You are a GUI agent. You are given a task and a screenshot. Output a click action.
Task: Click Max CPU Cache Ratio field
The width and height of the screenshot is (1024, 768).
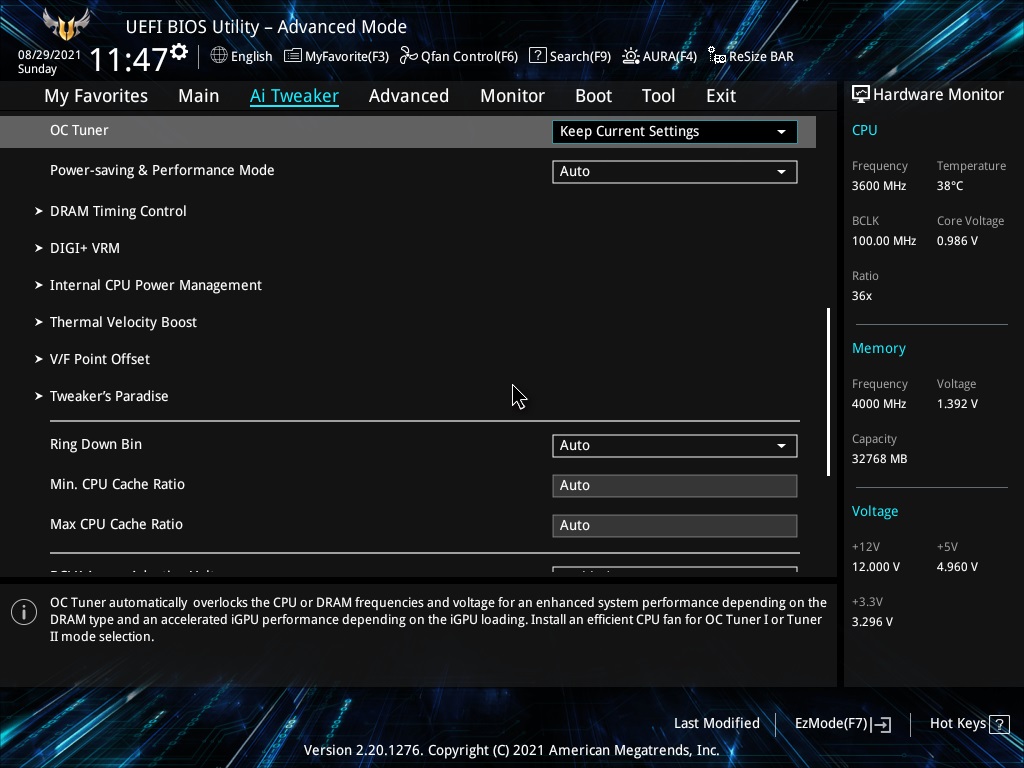[675, 526]
